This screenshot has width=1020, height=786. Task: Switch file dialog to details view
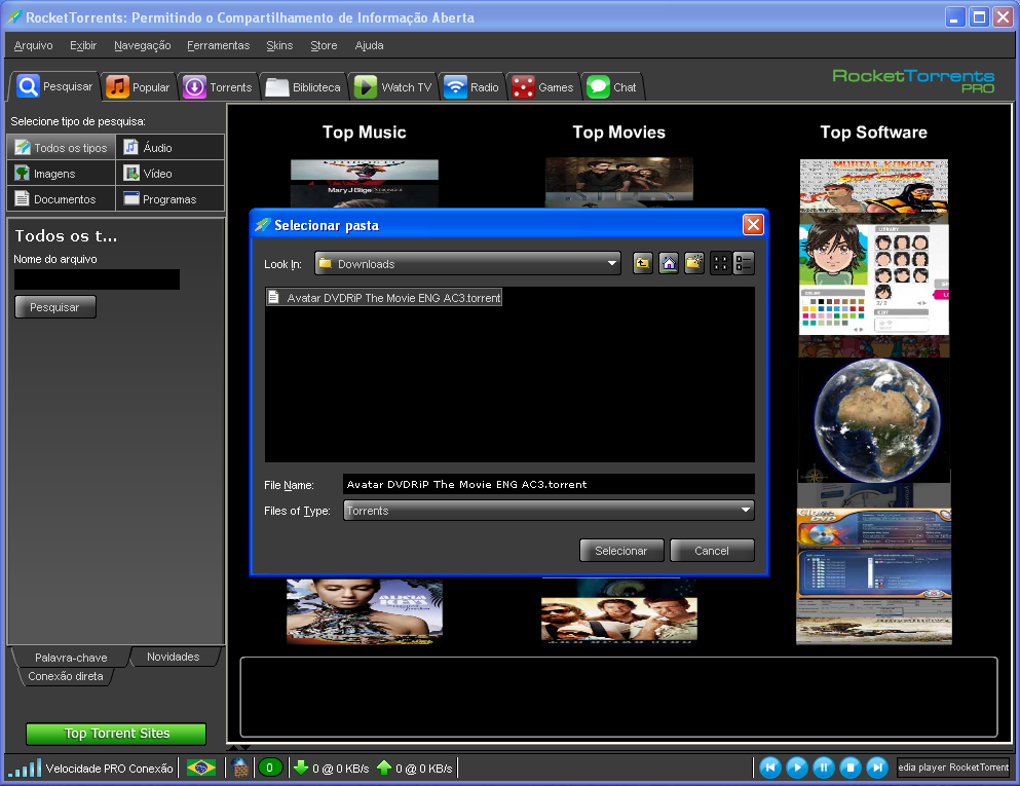click(x=744, y=264)
